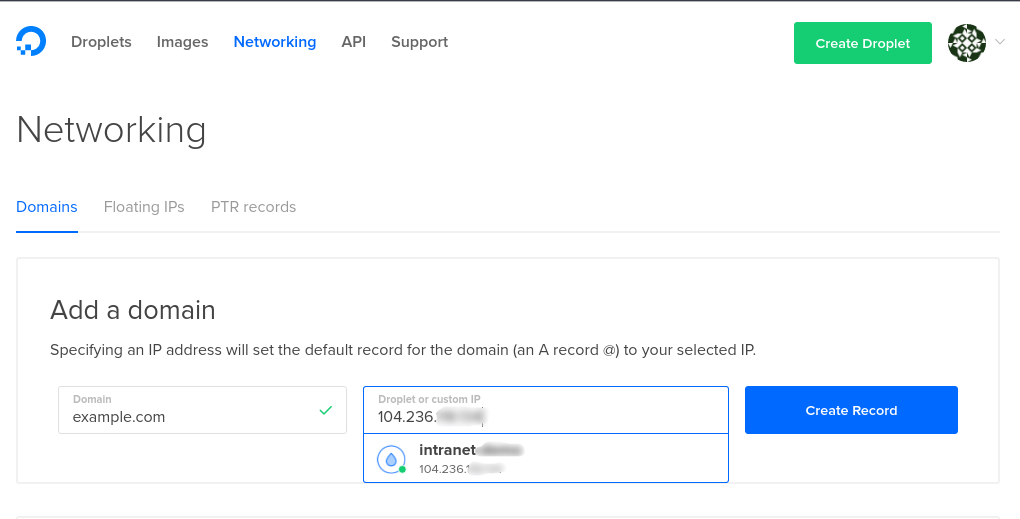This screenshot has height=519, width=1020.
Task: Click the Droplet or custom IP field
Action: 546,410
